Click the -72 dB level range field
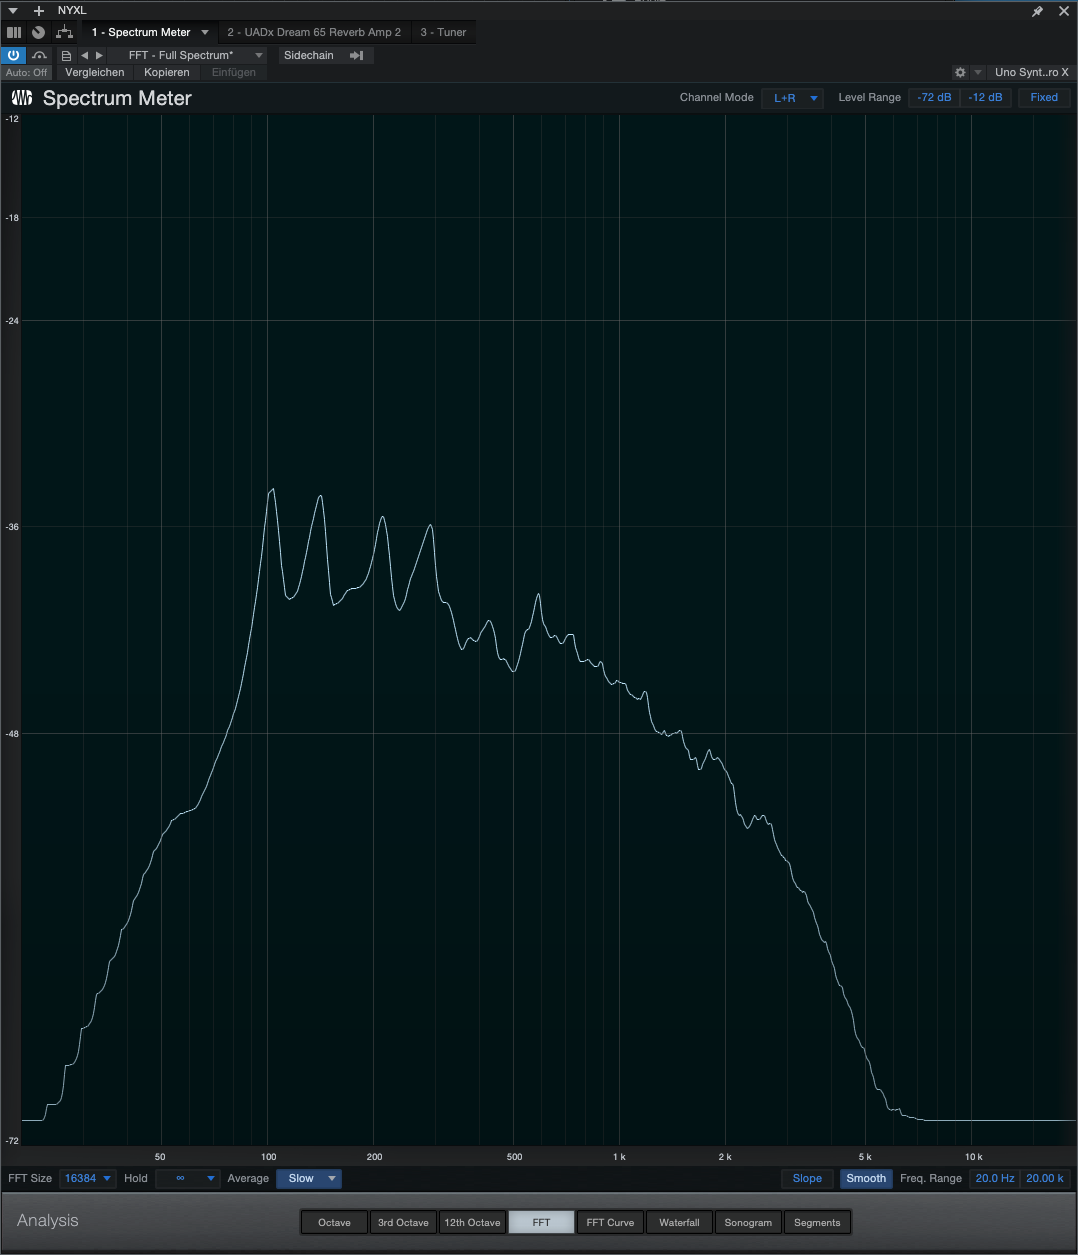The width and height of the screenshot is (1078, 1255). pyautogui.click(x=934, y=98)
